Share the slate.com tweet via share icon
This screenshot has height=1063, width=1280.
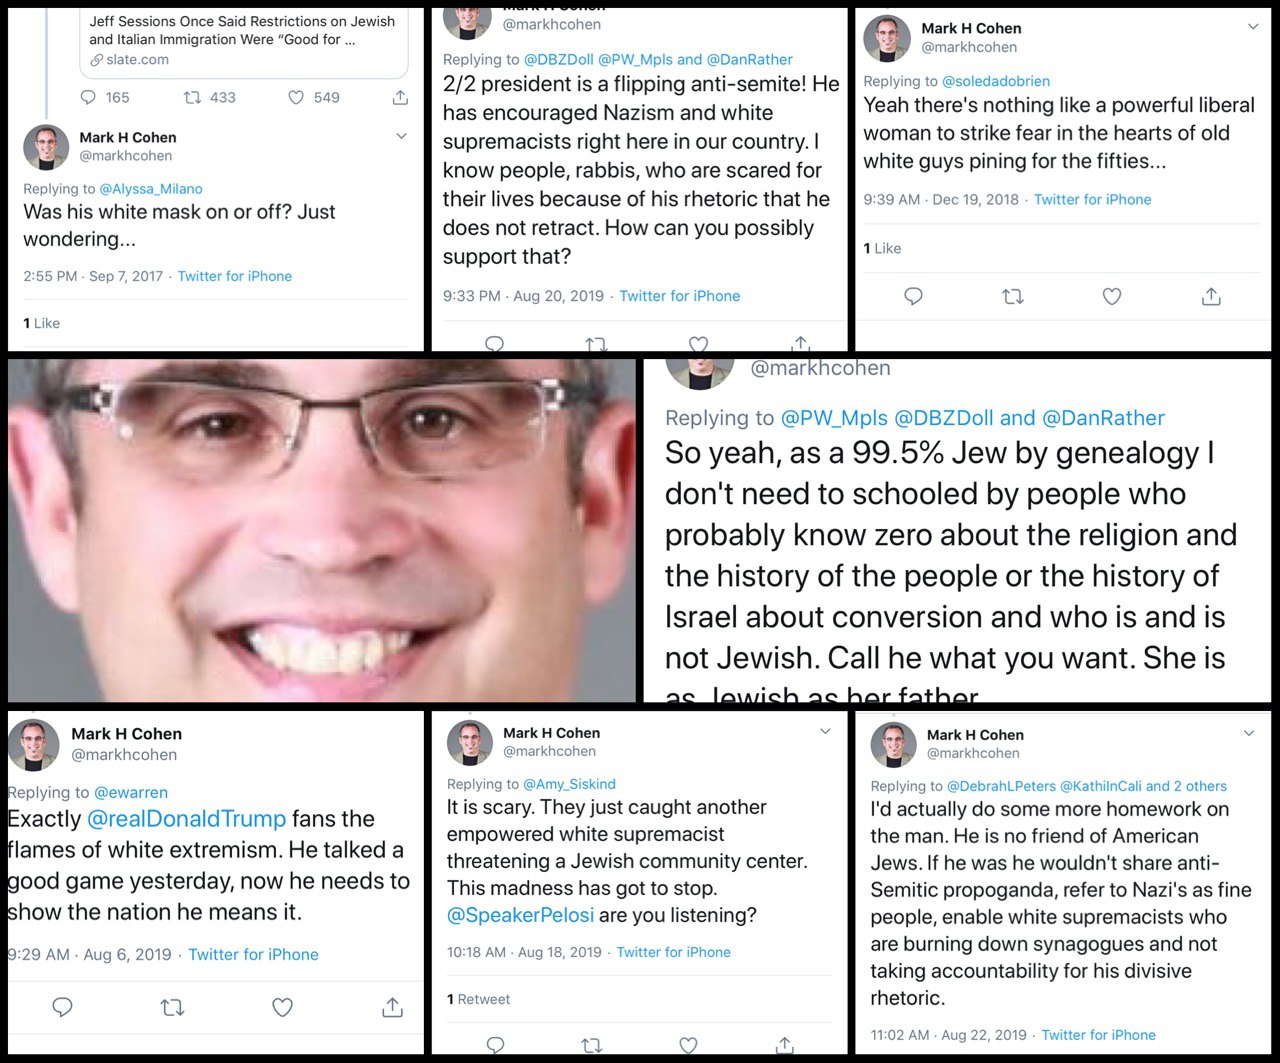pos(400,97)
